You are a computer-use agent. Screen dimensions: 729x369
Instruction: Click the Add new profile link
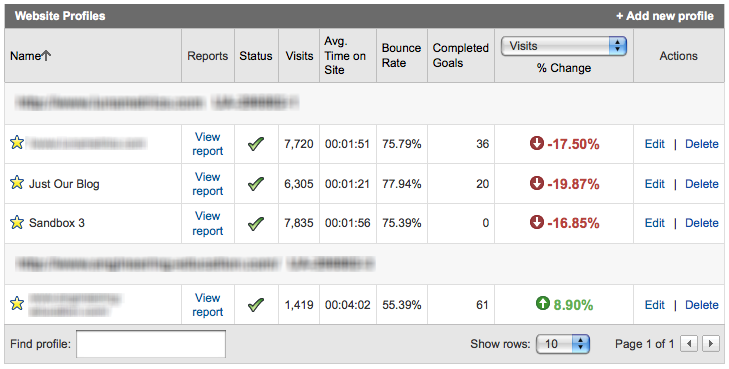click(665, 16)
